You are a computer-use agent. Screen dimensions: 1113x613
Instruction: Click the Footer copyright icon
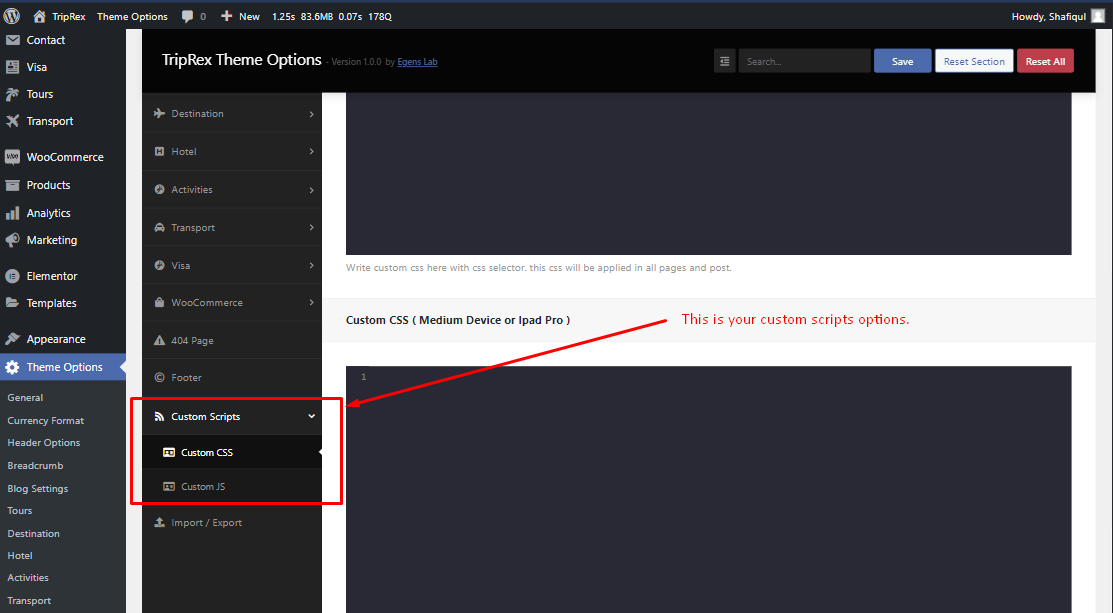tap(159, 377)
